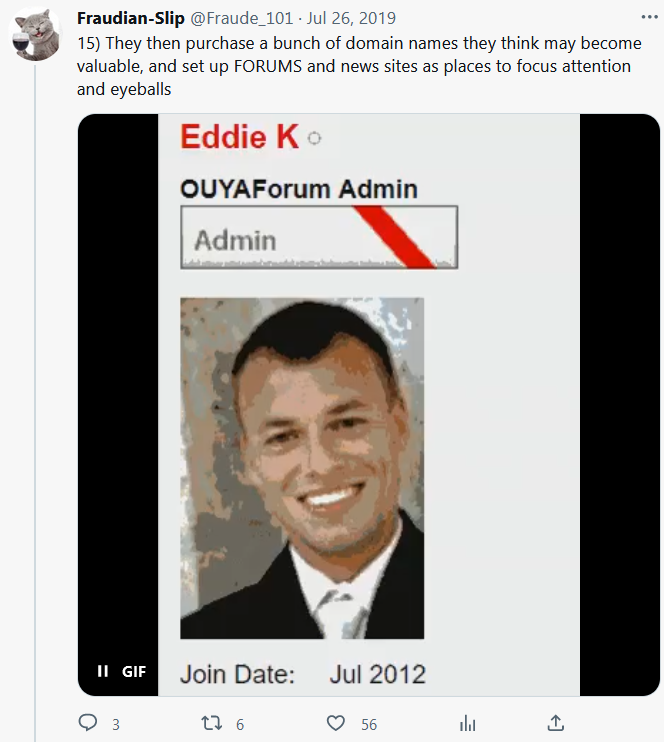Image resolution: width=664 pixels, height=742 pixels.
Task: Click the OUYAForum Admin title text
Action: pyautogui.click(x=299, y=189)
